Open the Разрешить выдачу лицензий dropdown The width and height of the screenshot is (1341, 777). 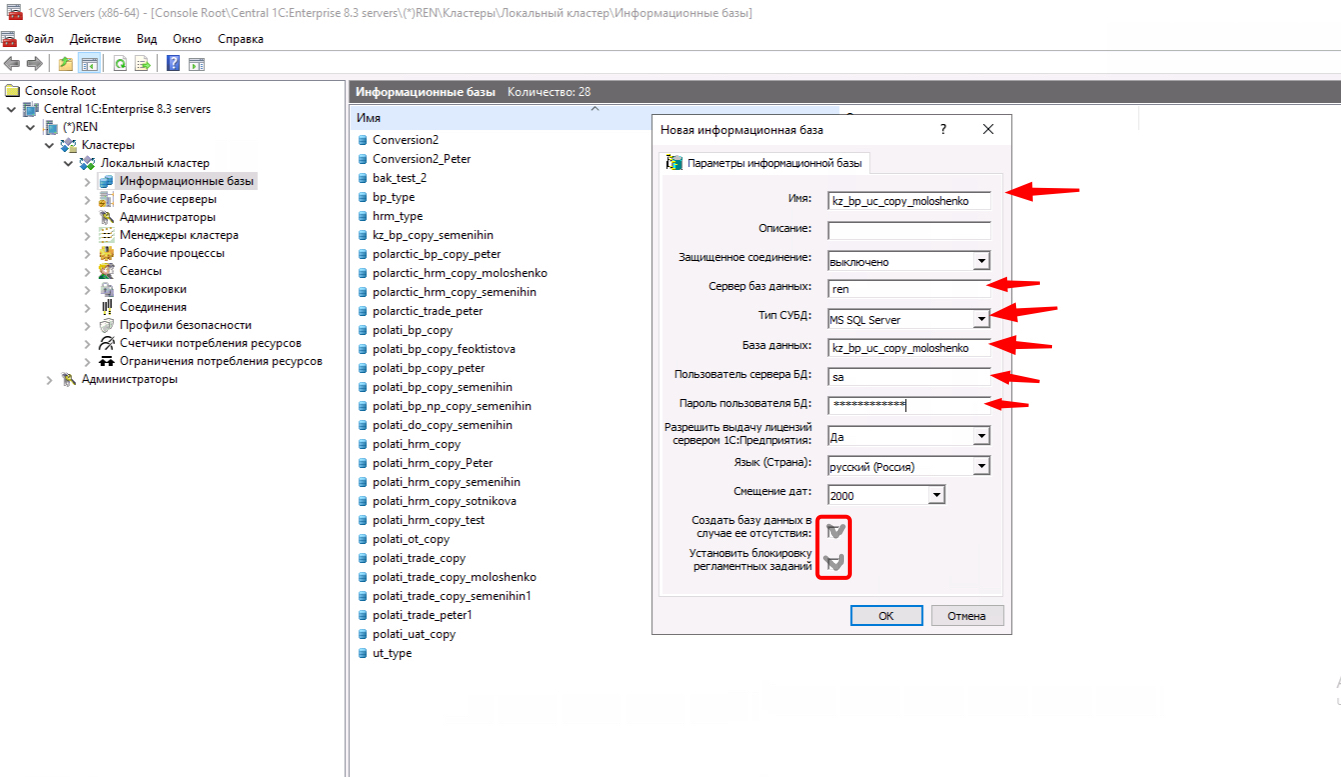982,436
